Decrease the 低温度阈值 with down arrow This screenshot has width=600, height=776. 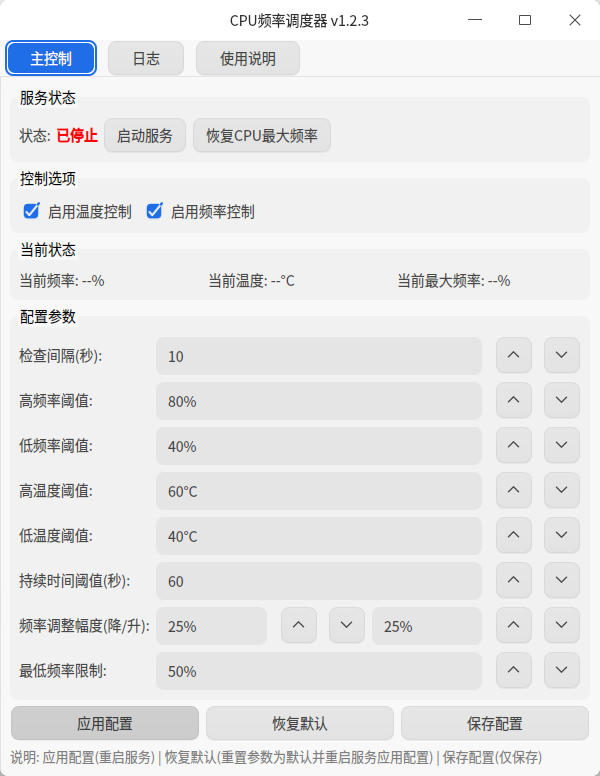tap(561, 535)
